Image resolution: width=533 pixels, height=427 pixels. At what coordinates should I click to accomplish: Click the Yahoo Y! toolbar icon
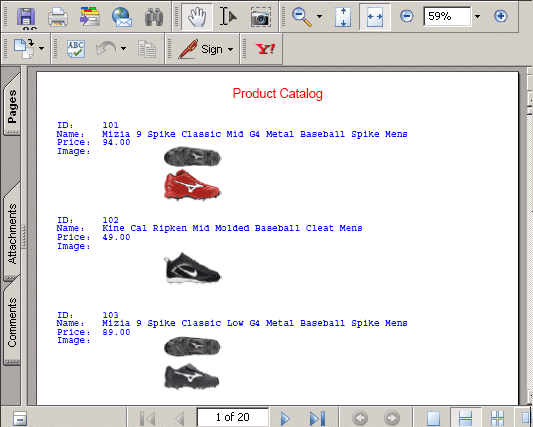coord(265,49)
